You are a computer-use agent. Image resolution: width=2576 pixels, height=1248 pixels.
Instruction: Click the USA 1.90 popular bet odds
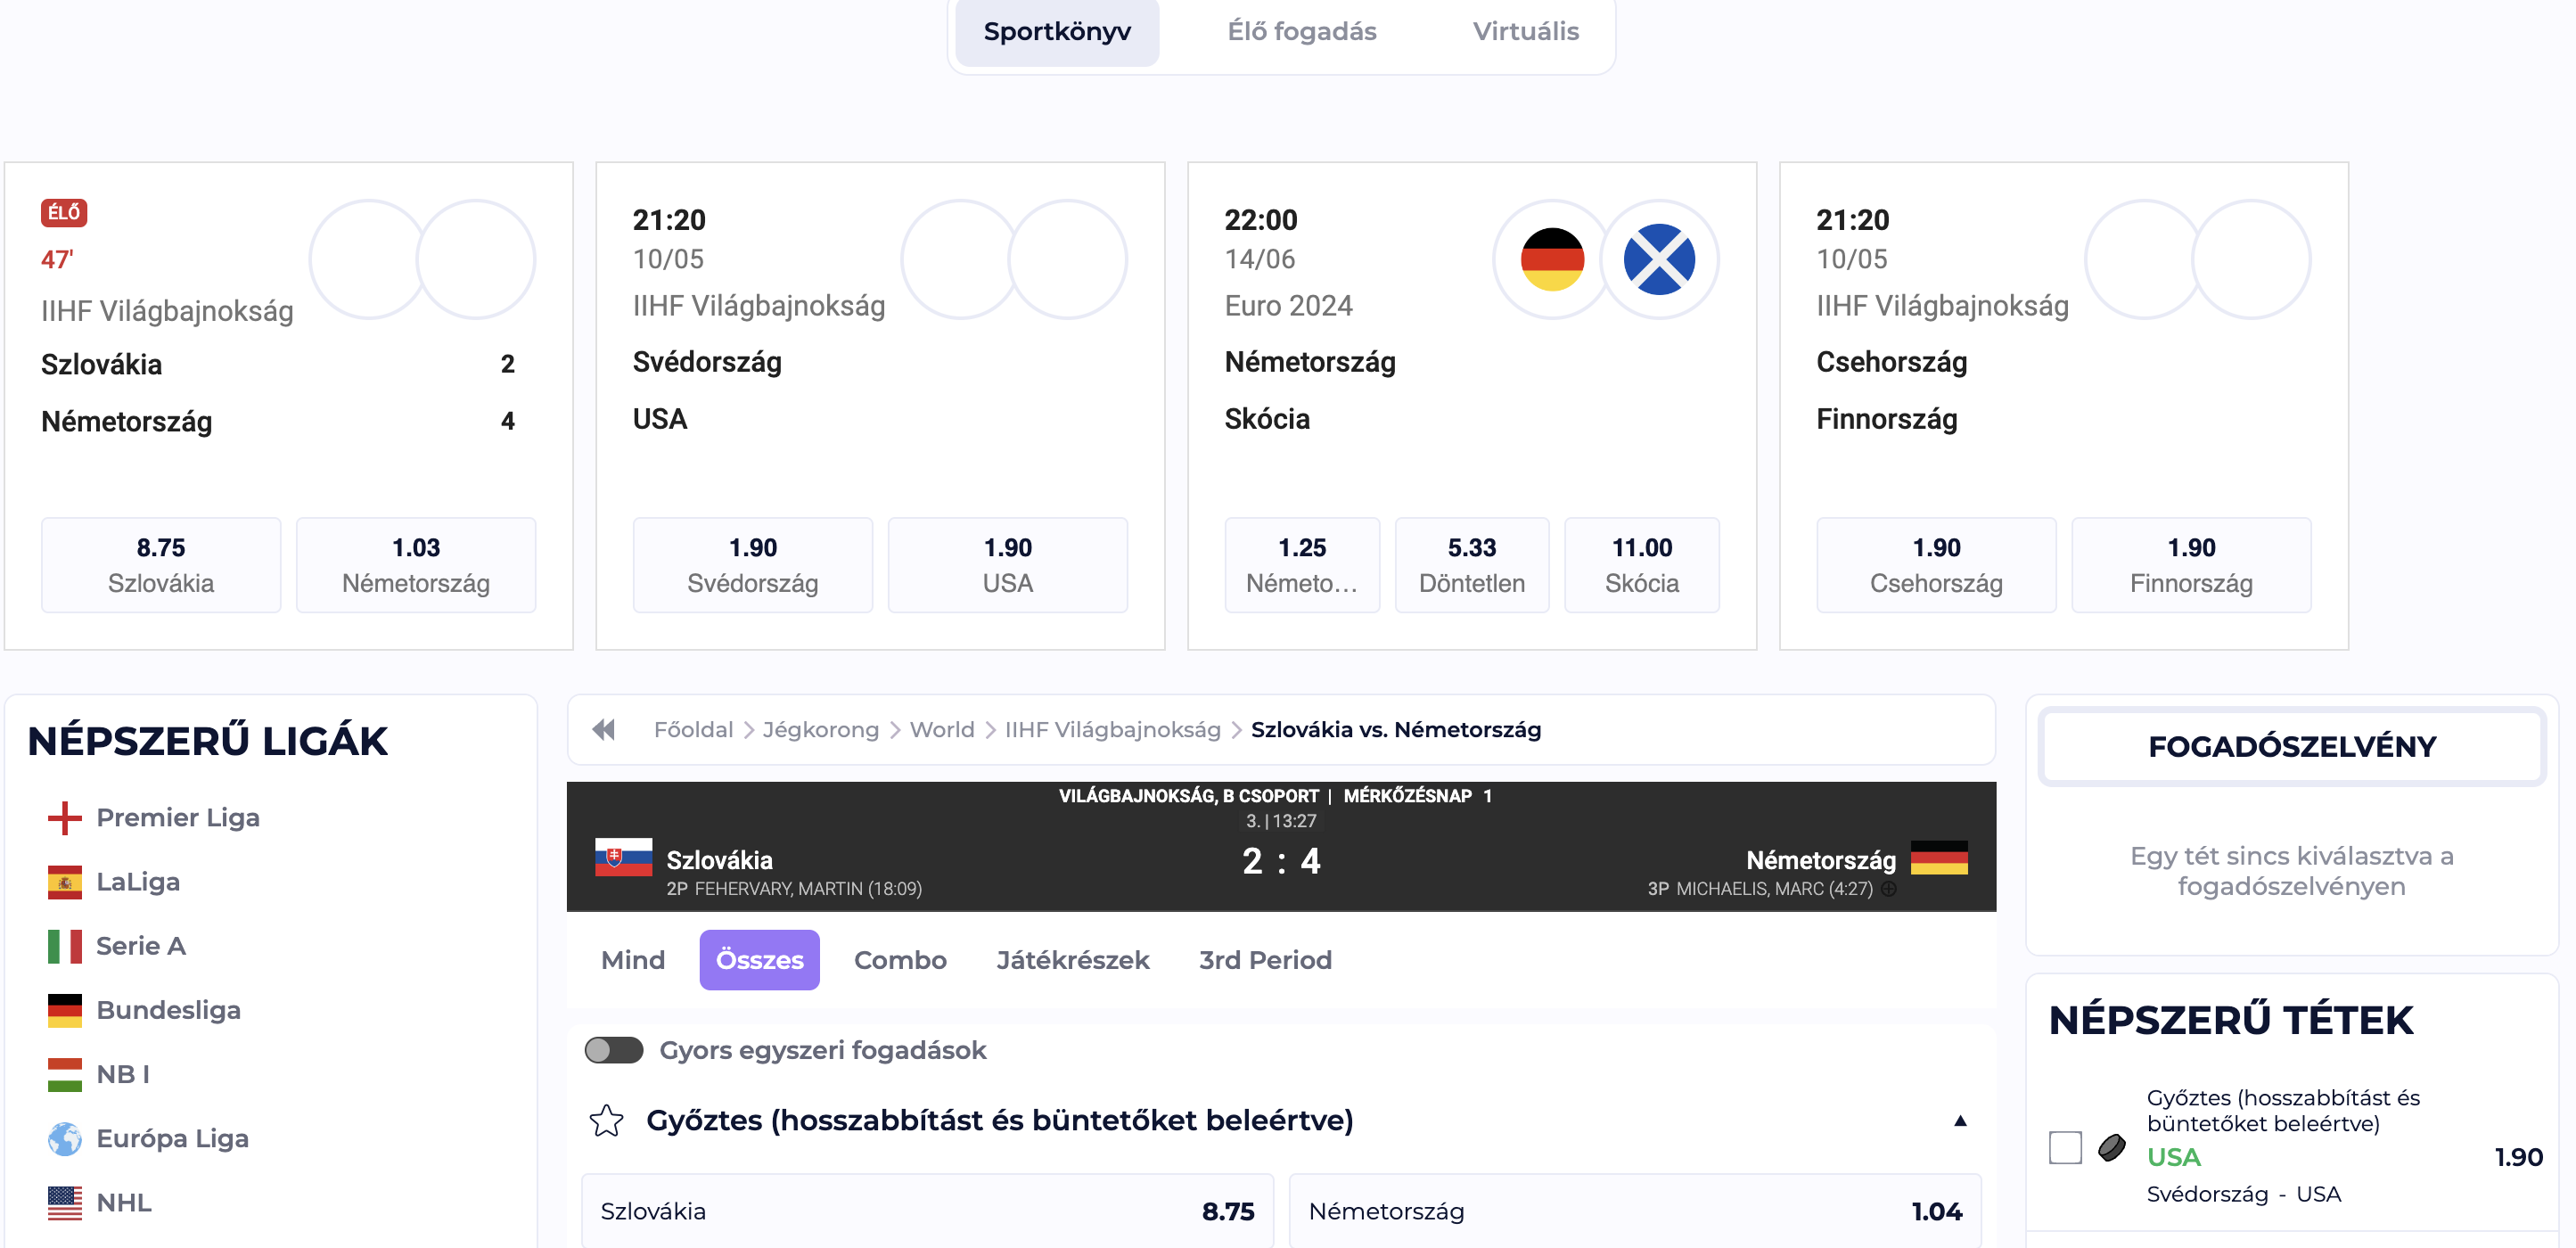pos(2518,1158)
